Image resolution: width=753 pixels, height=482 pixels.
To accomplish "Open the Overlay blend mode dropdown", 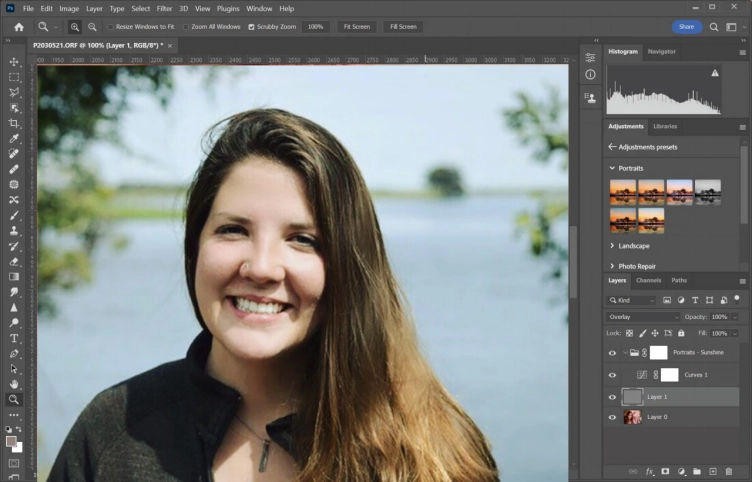I will pos(643,317).
